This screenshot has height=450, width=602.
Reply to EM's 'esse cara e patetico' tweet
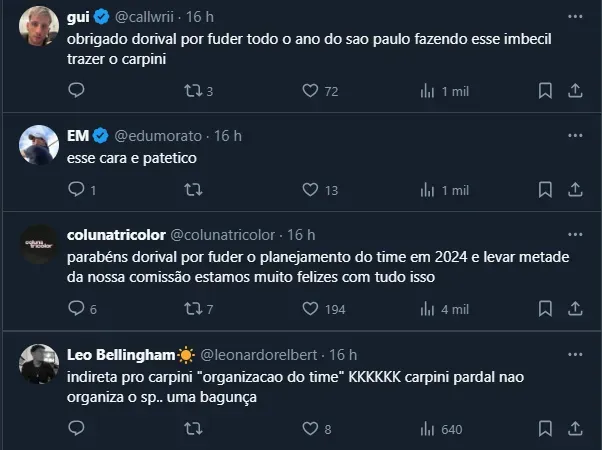(77, 190)
